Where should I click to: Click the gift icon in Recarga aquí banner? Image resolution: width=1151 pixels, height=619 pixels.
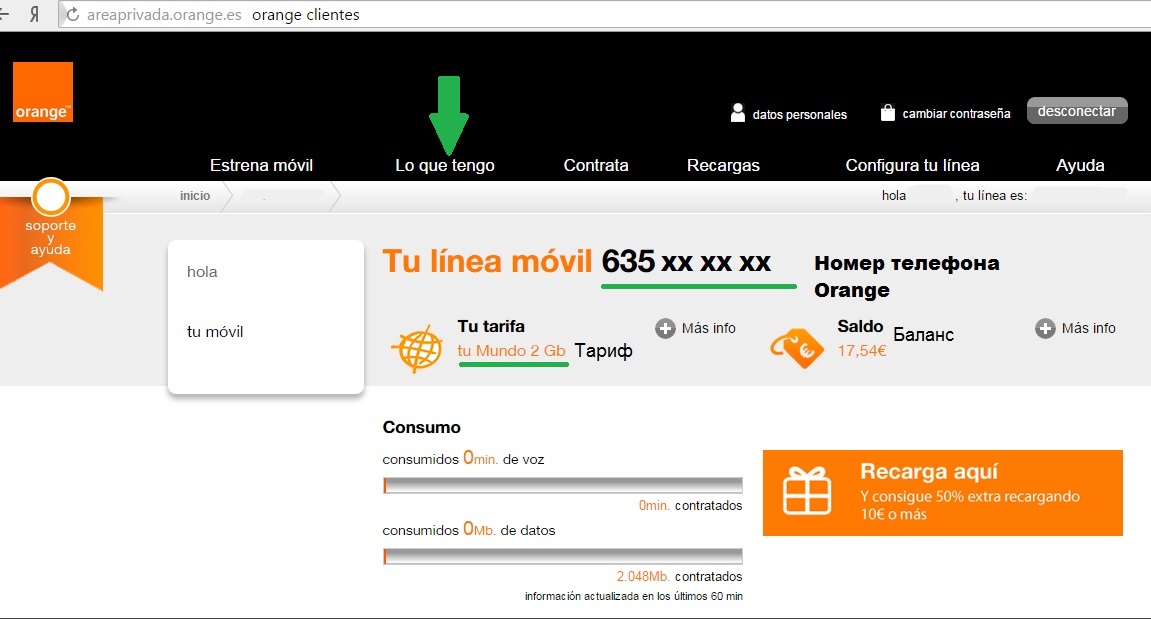(807, 491)
